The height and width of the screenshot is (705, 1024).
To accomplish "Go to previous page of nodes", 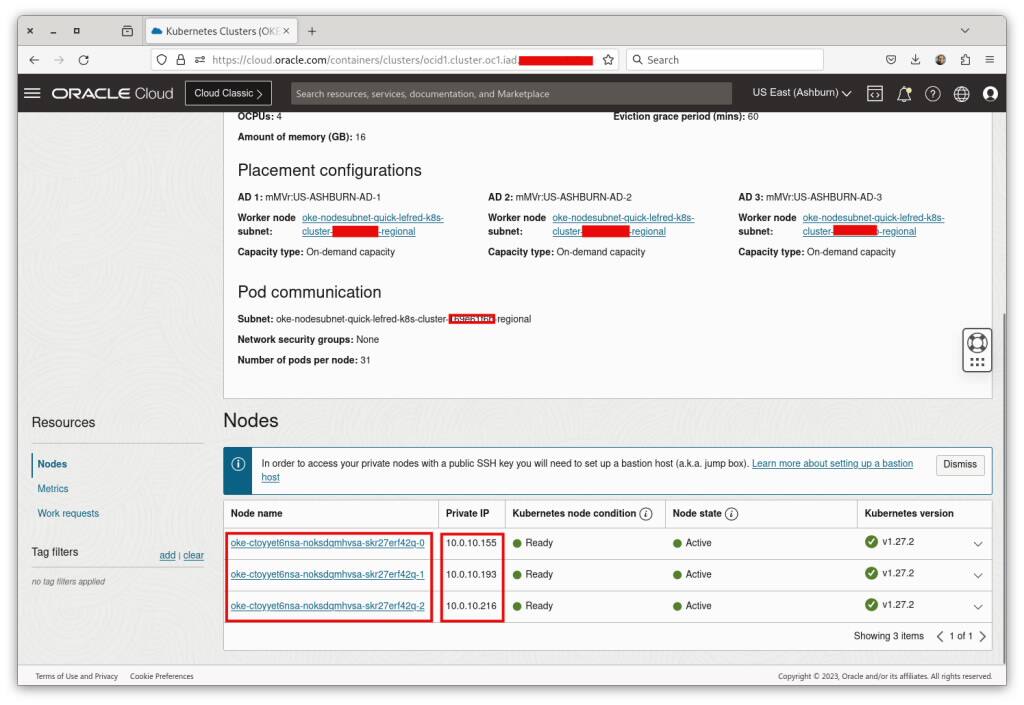I will coord(940,636).
